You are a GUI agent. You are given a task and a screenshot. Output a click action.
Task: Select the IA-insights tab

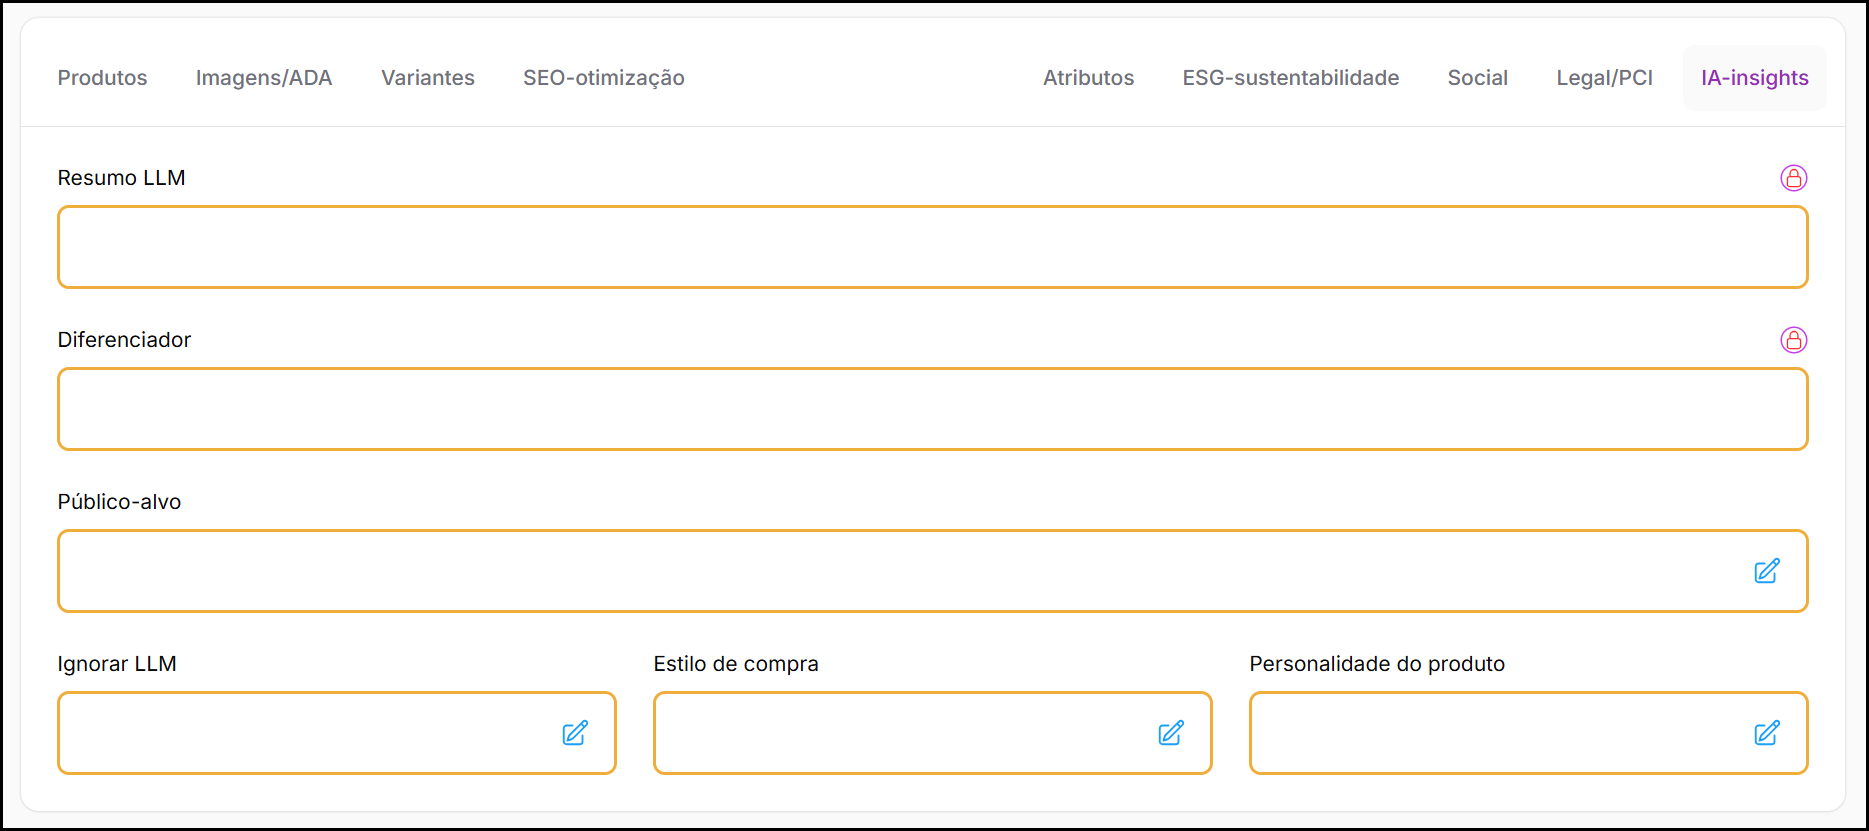tap(1754, 78)
